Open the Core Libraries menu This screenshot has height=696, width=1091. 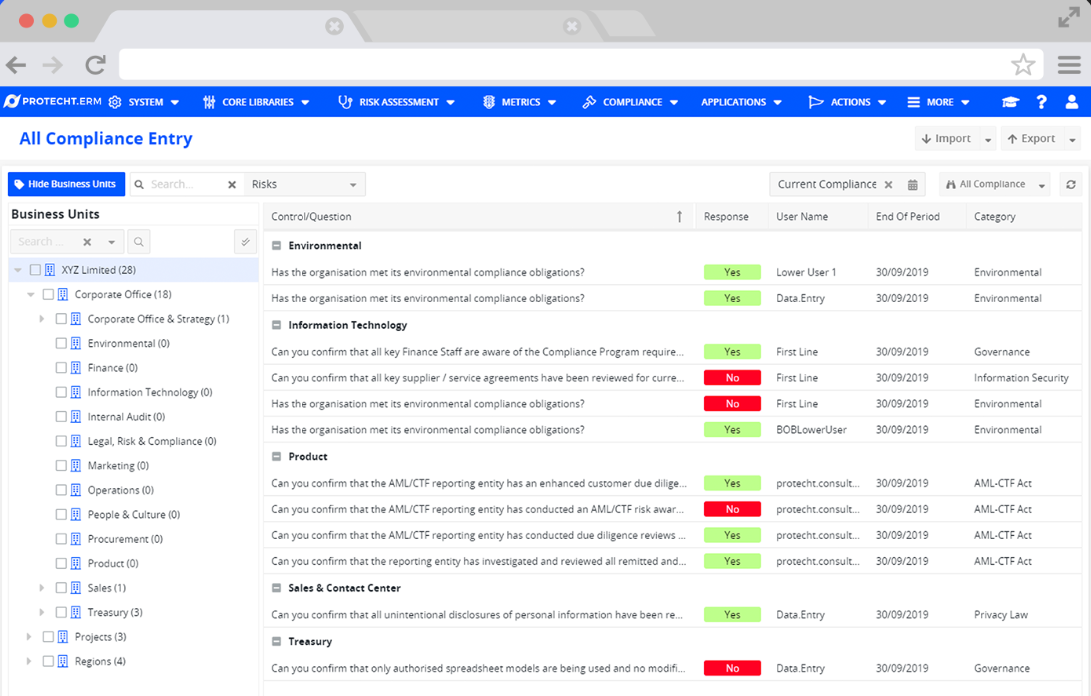[256, 101]
